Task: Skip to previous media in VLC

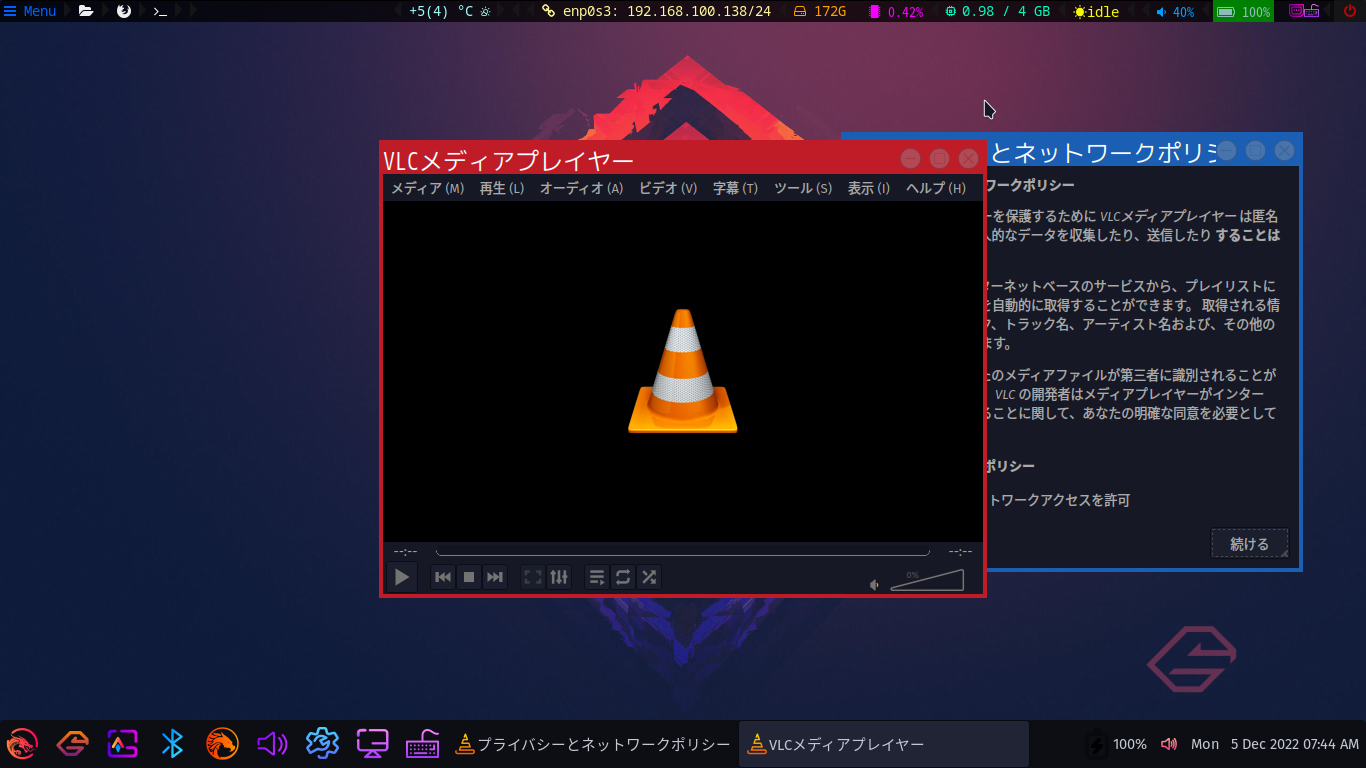Action: pyautogui.click(x=443, y=577)
